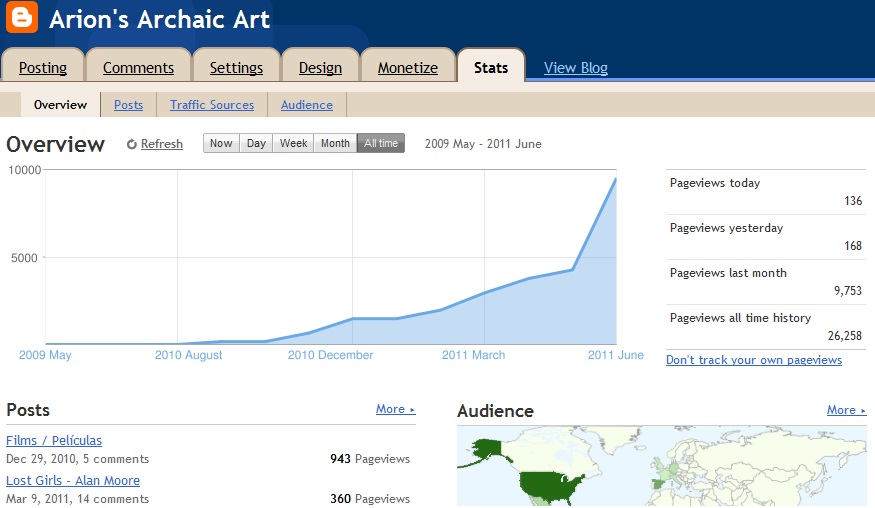Click the Dec 29, 2010, 5 comments text
This screenshot has width=875, height=508.
click(x=78, y=459)
